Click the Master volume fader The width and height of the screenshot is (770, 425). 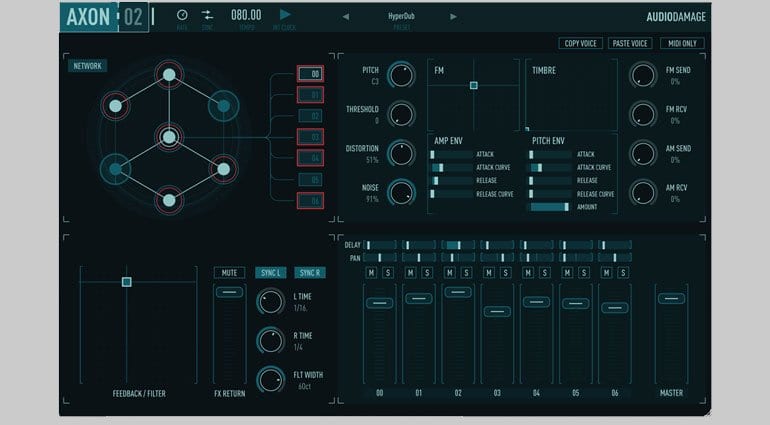671,298
